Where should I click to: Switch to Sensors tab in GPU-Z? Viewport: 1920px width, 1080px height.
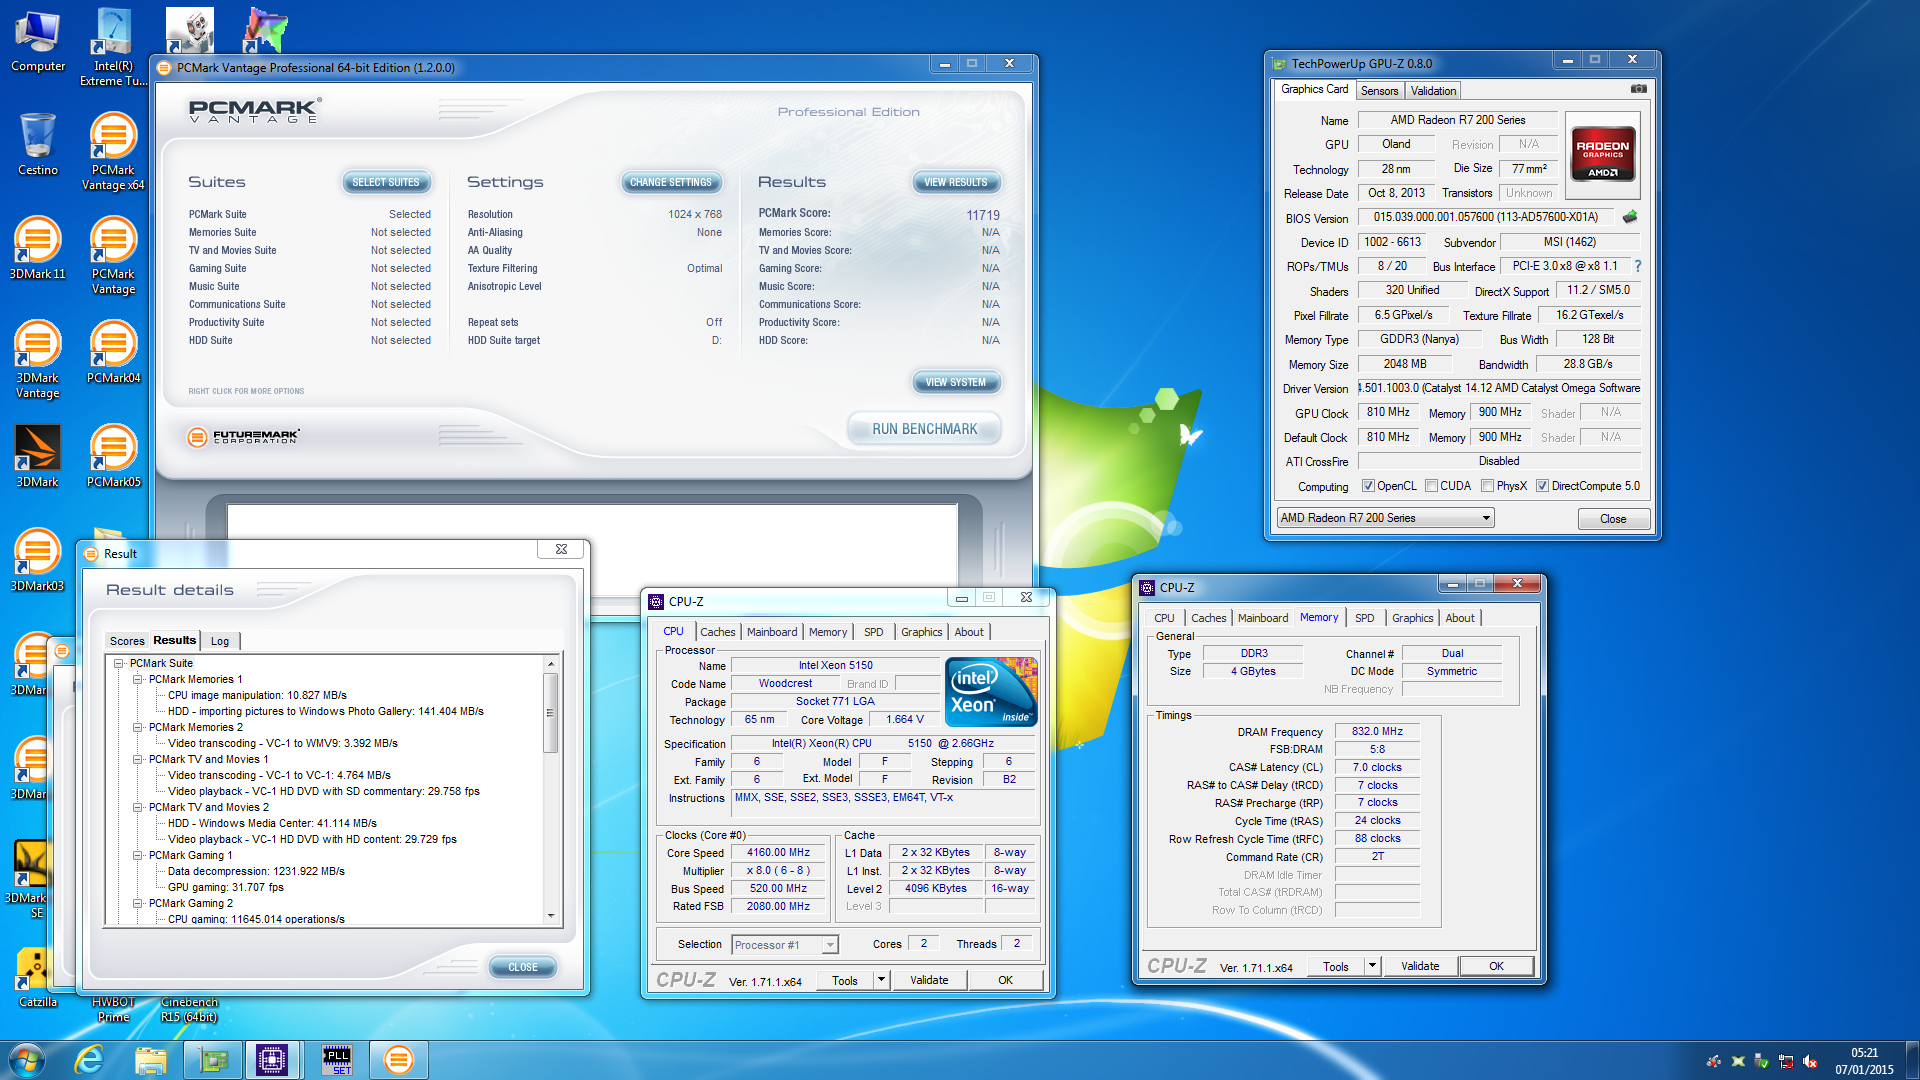coord(1379,91)
